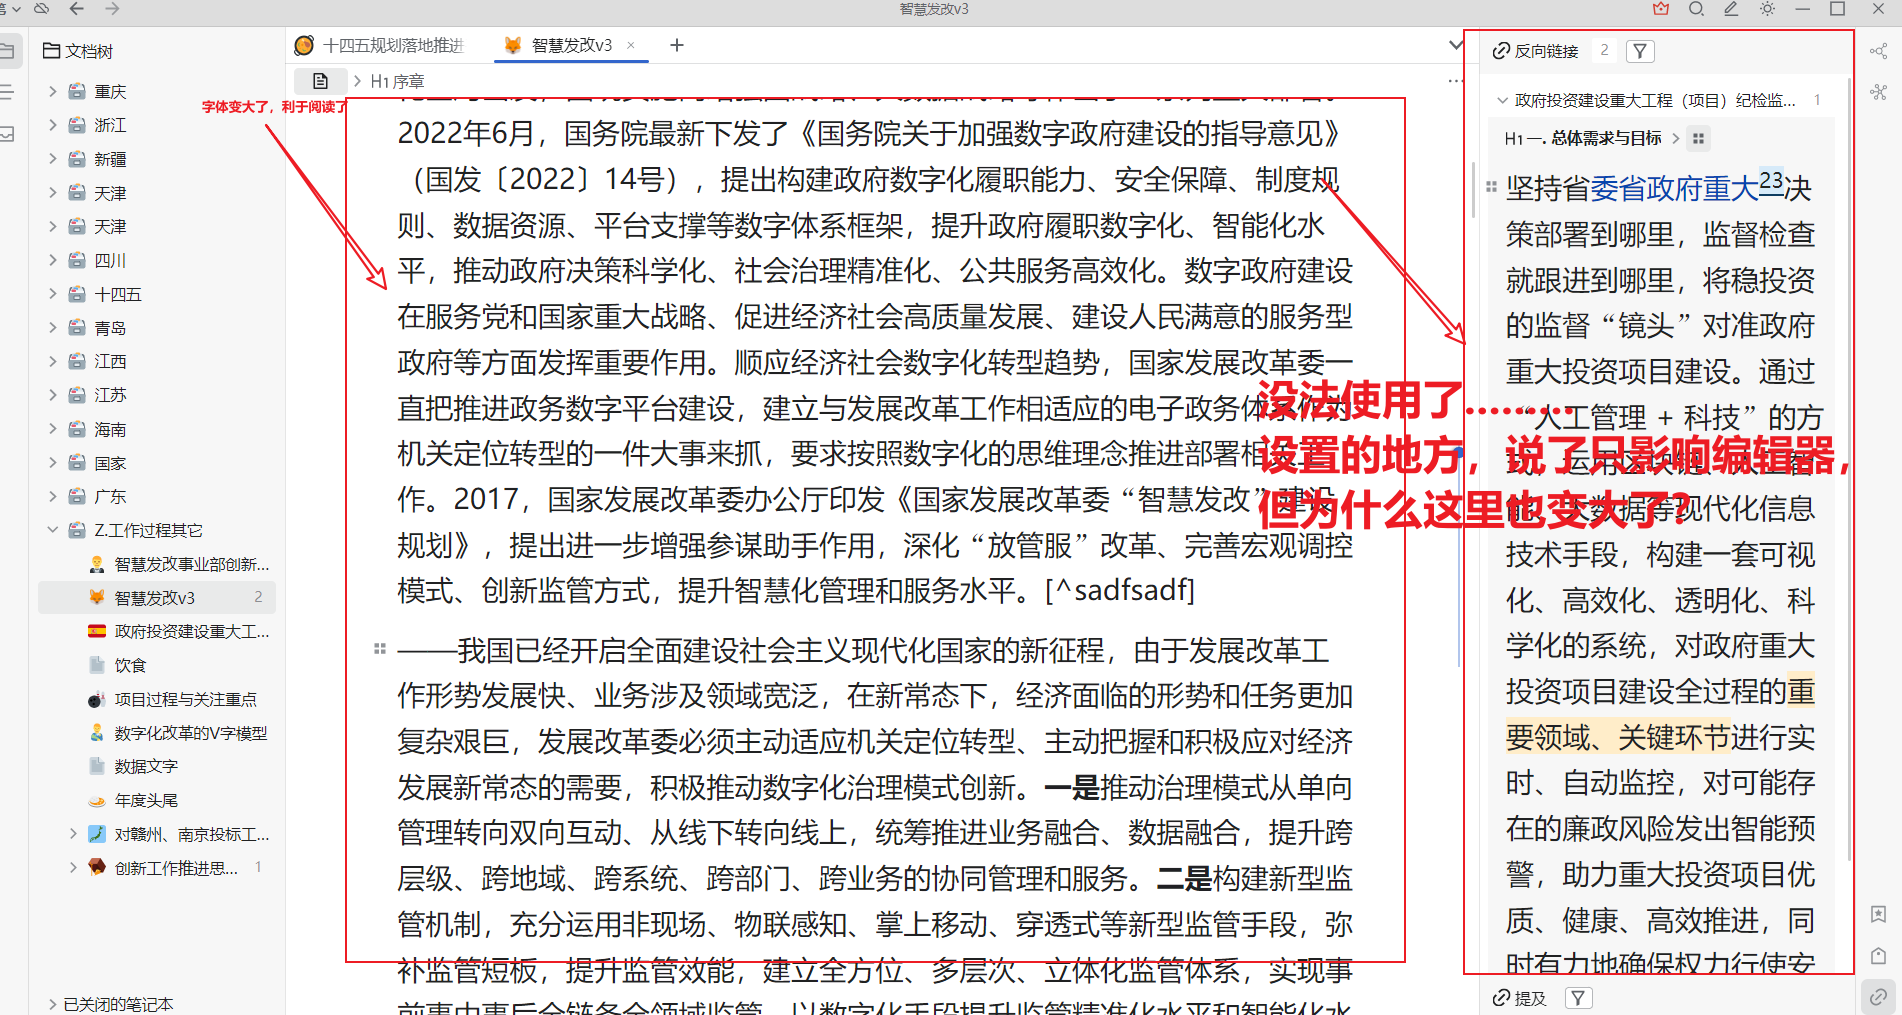
Task: Select the 国家 notebook
Action: [110, 463]
